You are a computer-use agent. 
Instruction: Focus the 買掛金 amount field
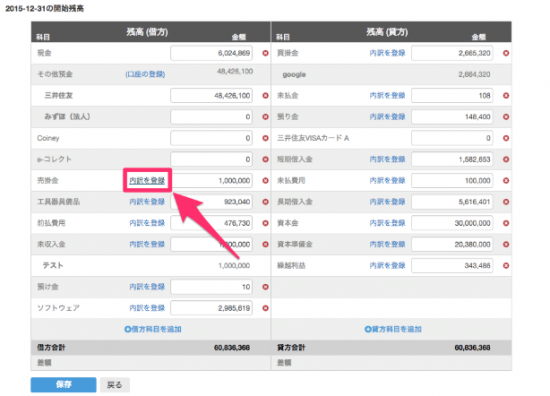tap(452, 53)
